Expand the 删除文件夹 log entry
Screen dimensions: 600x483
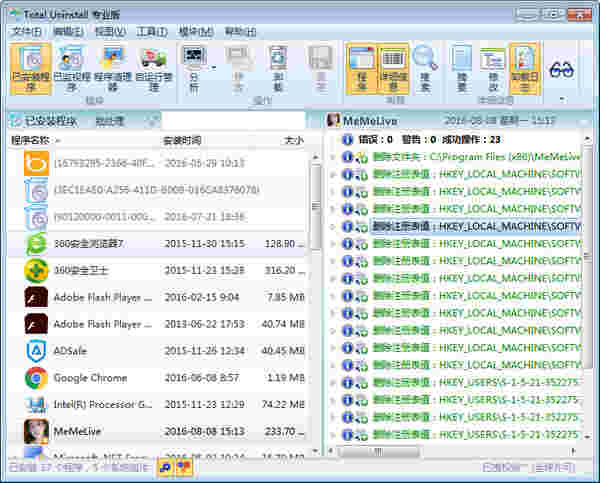[x=332, y=156]
